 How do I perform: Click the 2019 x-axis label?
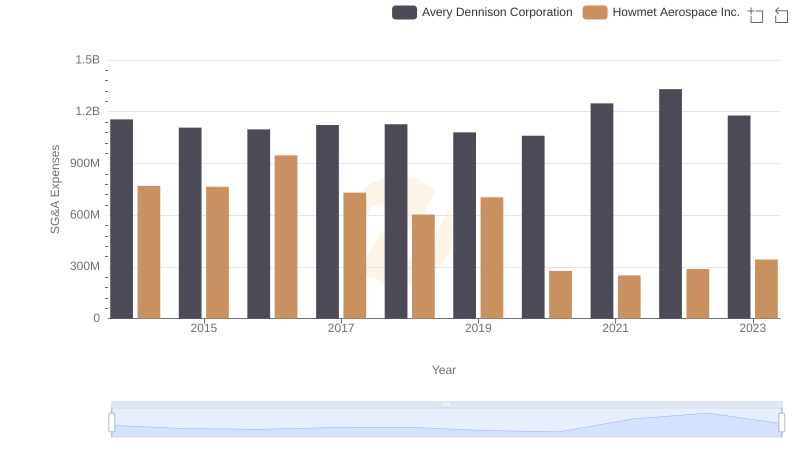point(478,328)
